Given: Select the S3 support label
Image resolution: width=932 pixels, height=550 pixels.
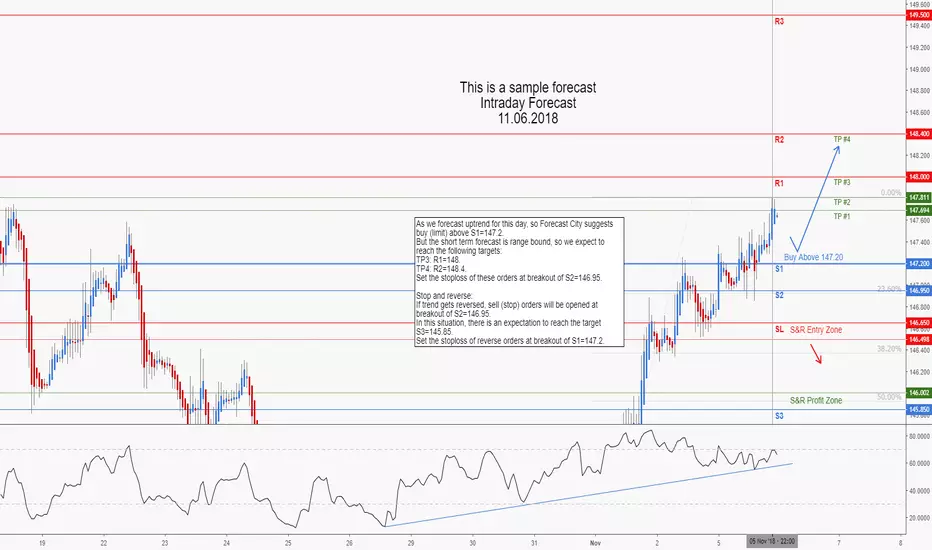Looking at the screenshot, I should 779,416.
